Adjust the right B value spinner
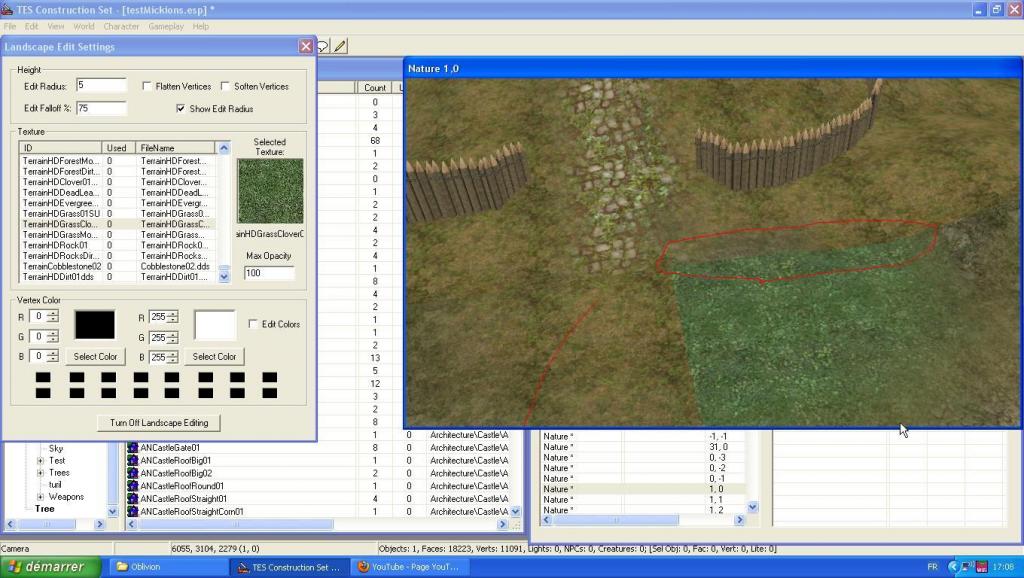Viewport: 1024px width, 578px height. [x=172, y=357]
